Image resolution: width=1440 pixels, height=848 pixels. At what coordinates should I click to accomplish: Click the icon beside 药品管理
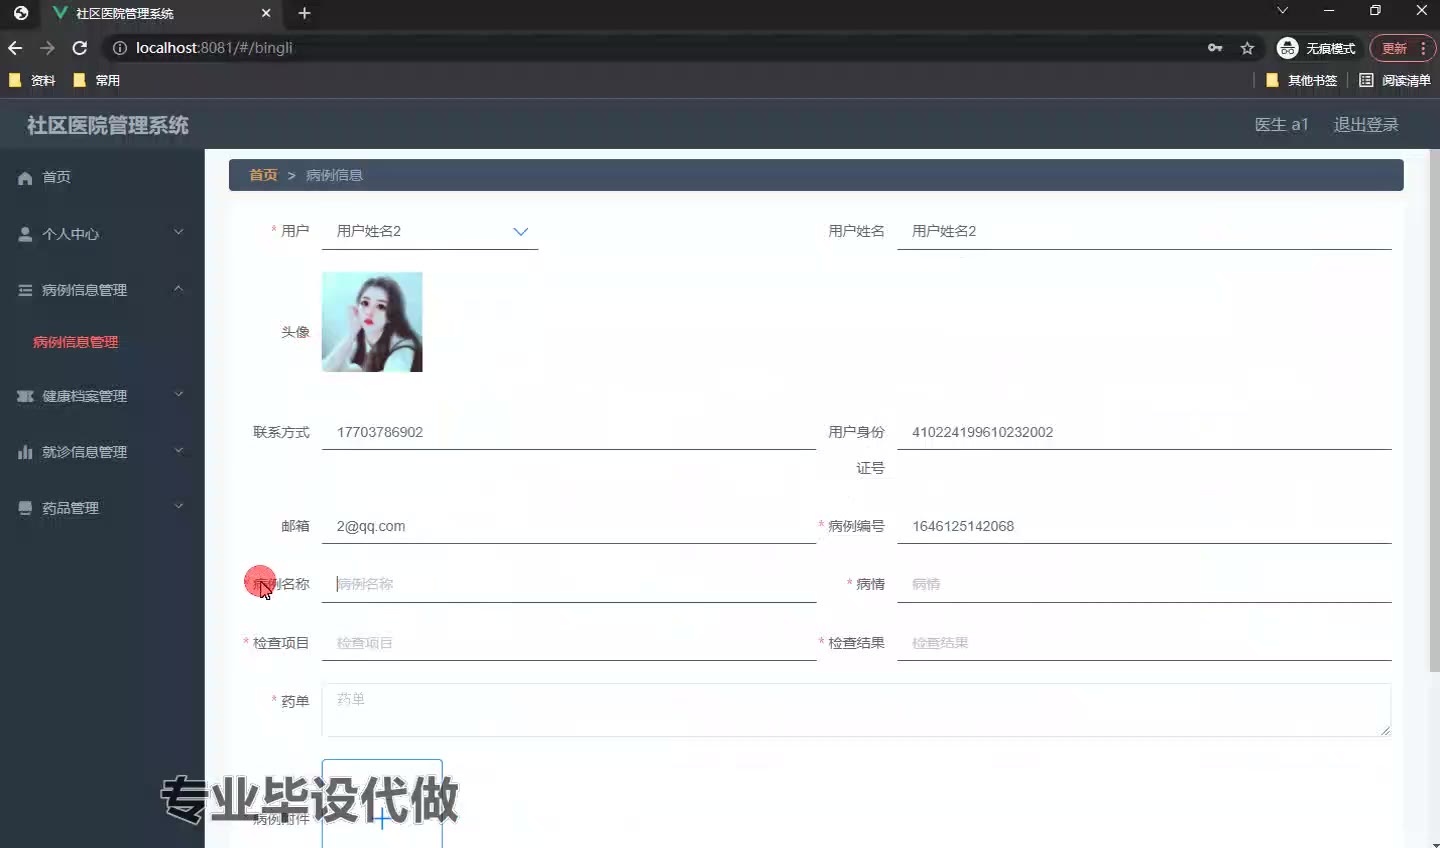click(x=25, y=508)
